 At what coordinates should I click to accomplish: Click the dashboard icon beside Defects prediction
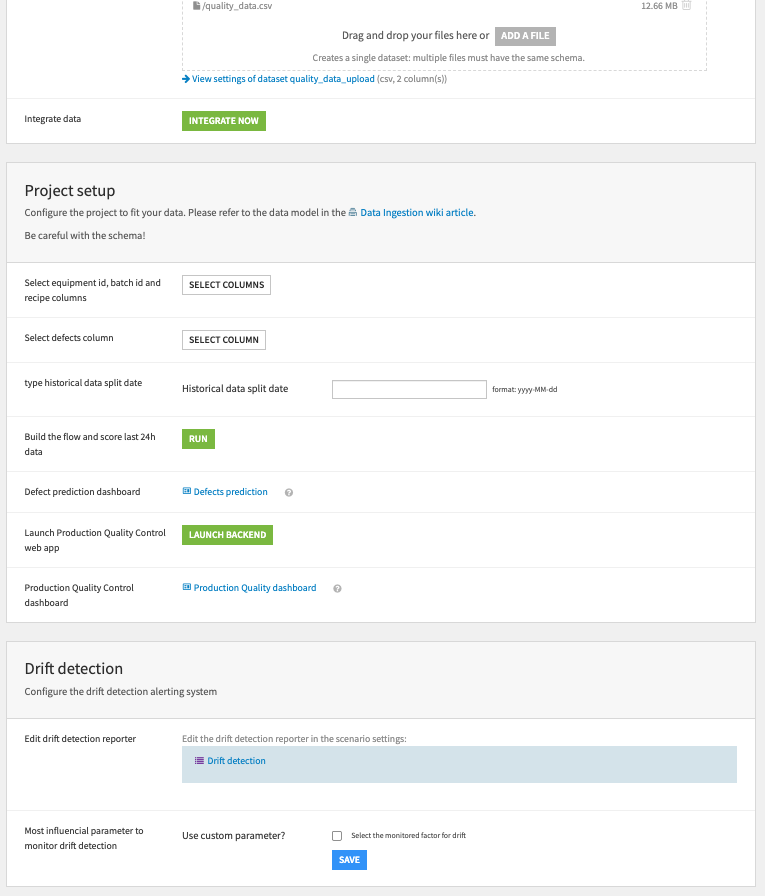[x=186, y=491]
